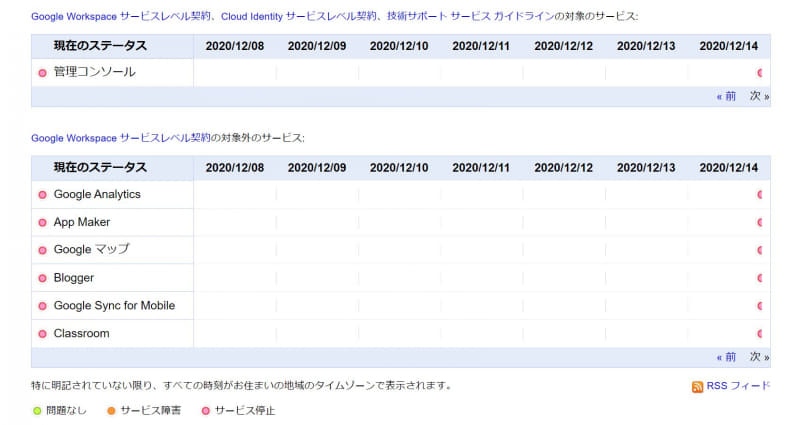Screen dimensions: 800x425
Task: Click 2020/12/08 header in first table
Action: point(235,46)
